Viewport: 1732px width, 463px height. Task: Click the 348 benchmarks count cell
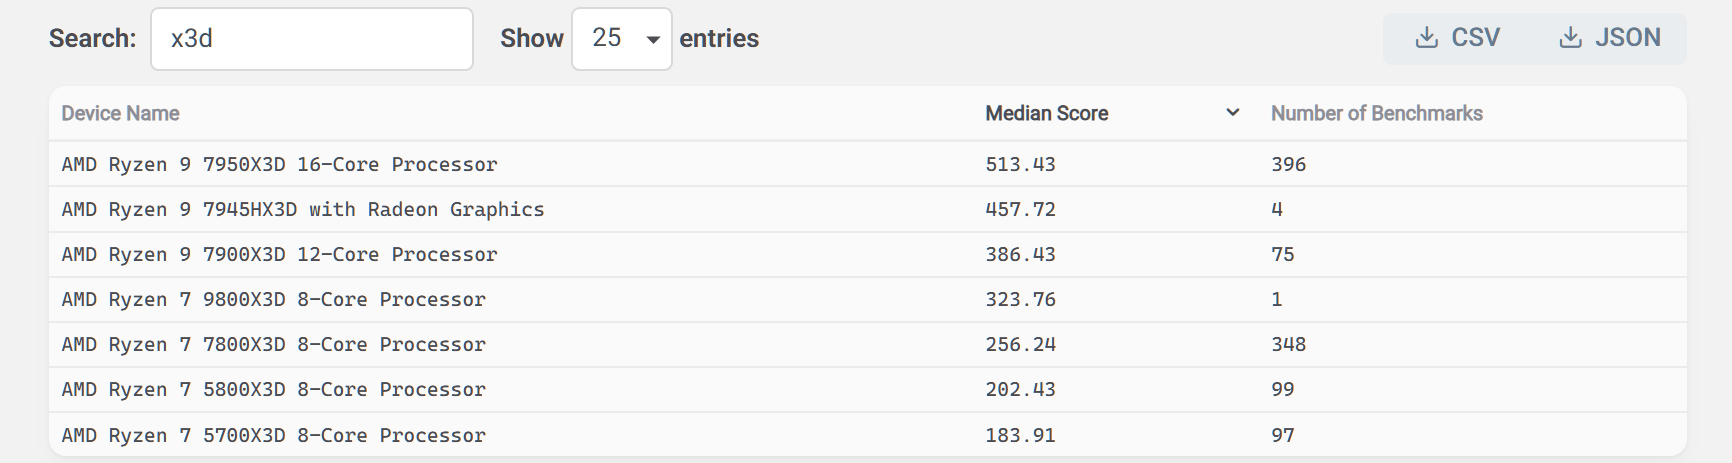click(1288, 344)
